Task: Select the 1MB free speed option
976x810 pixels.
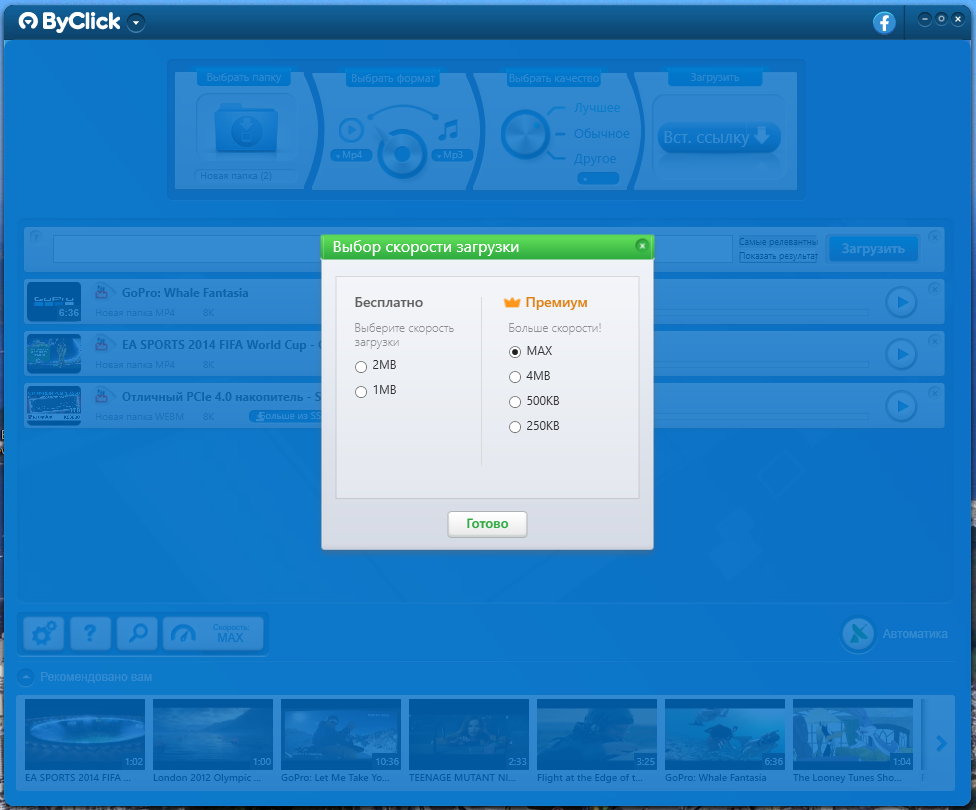Action: click(x=361, y=392)
